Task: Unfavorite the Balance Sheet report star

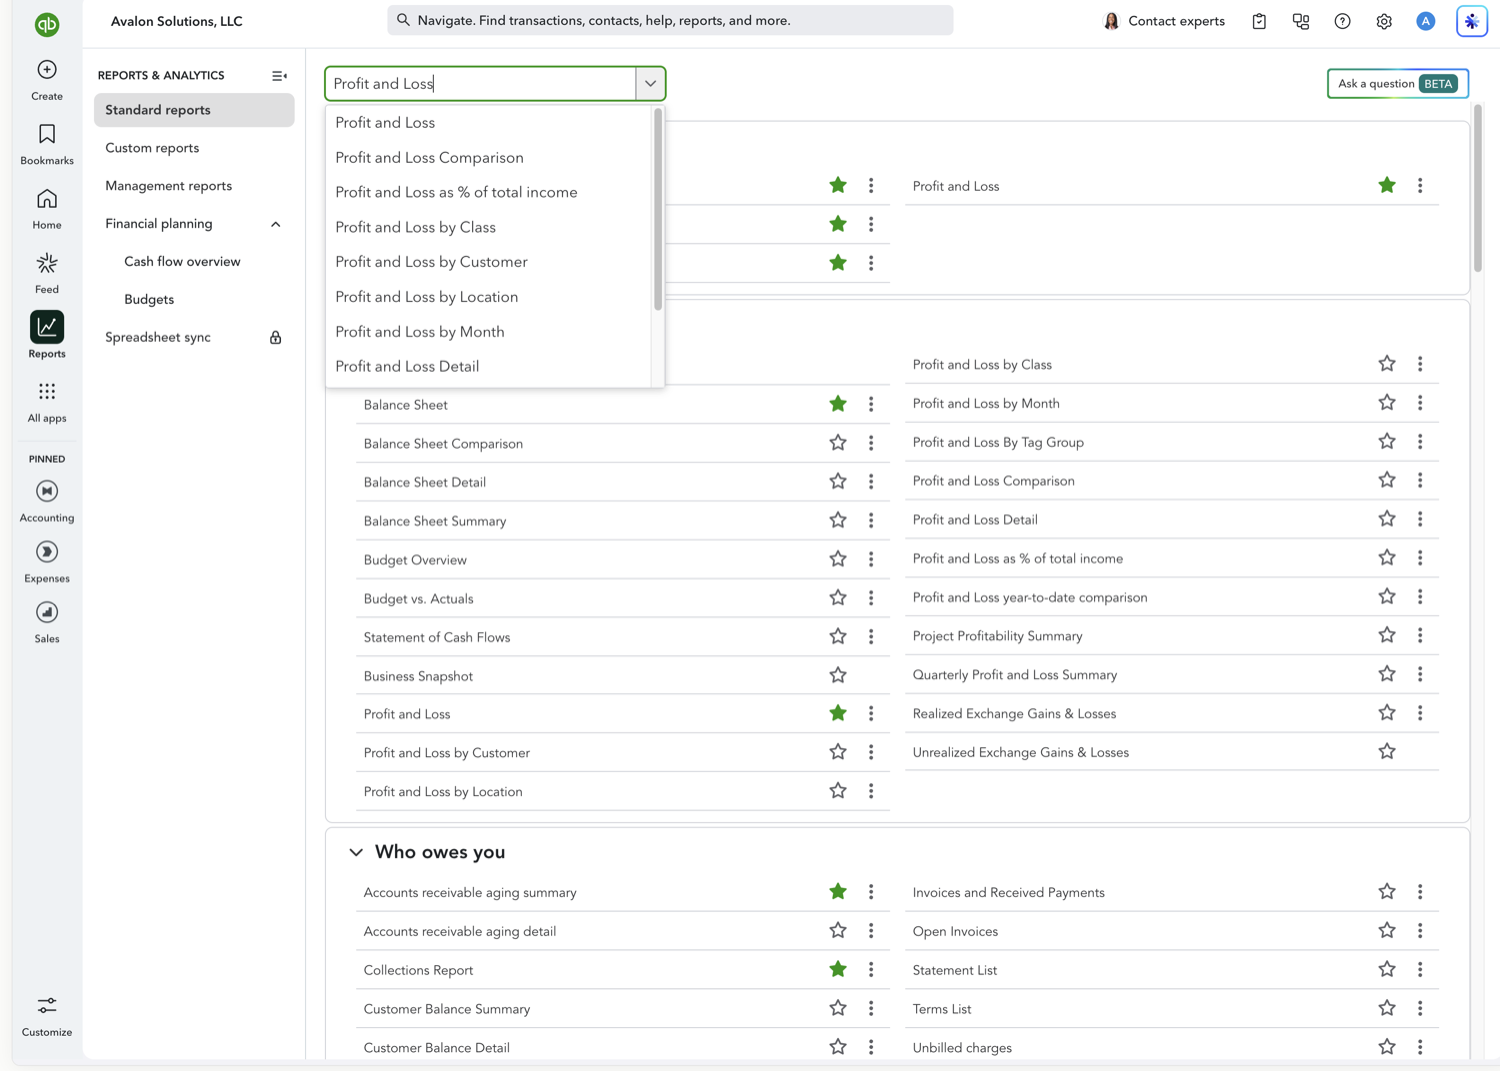Action: point(838,404)
